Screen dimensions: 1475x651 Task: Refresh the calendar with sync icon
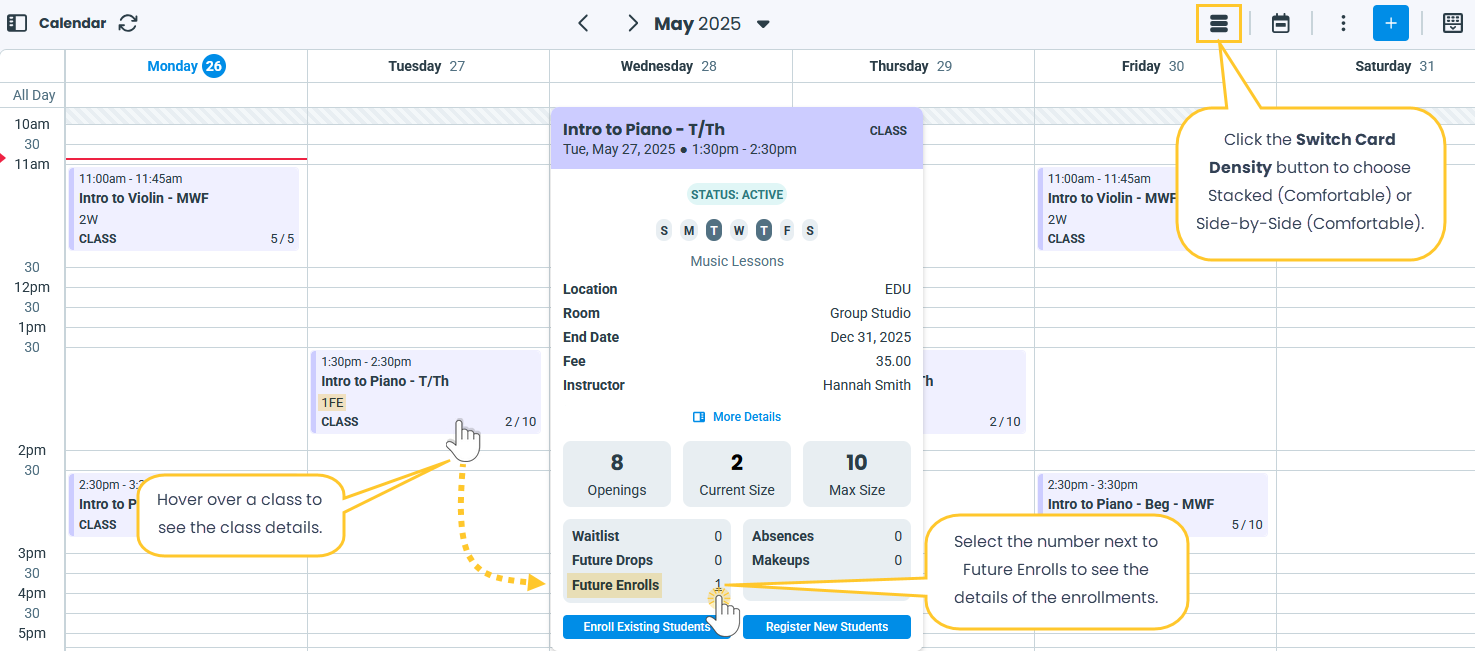[128, 23]
